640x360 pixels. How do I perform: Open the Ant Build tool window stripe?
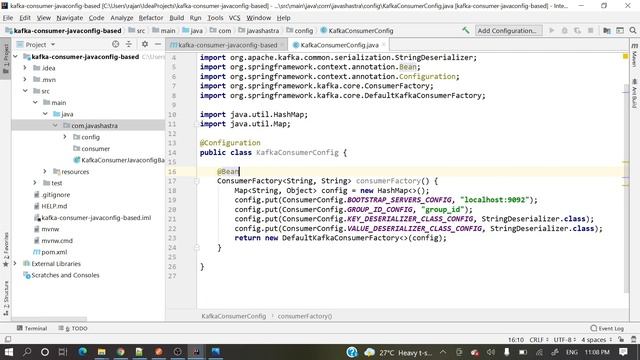pyautogui.click(x=634, y=94)
